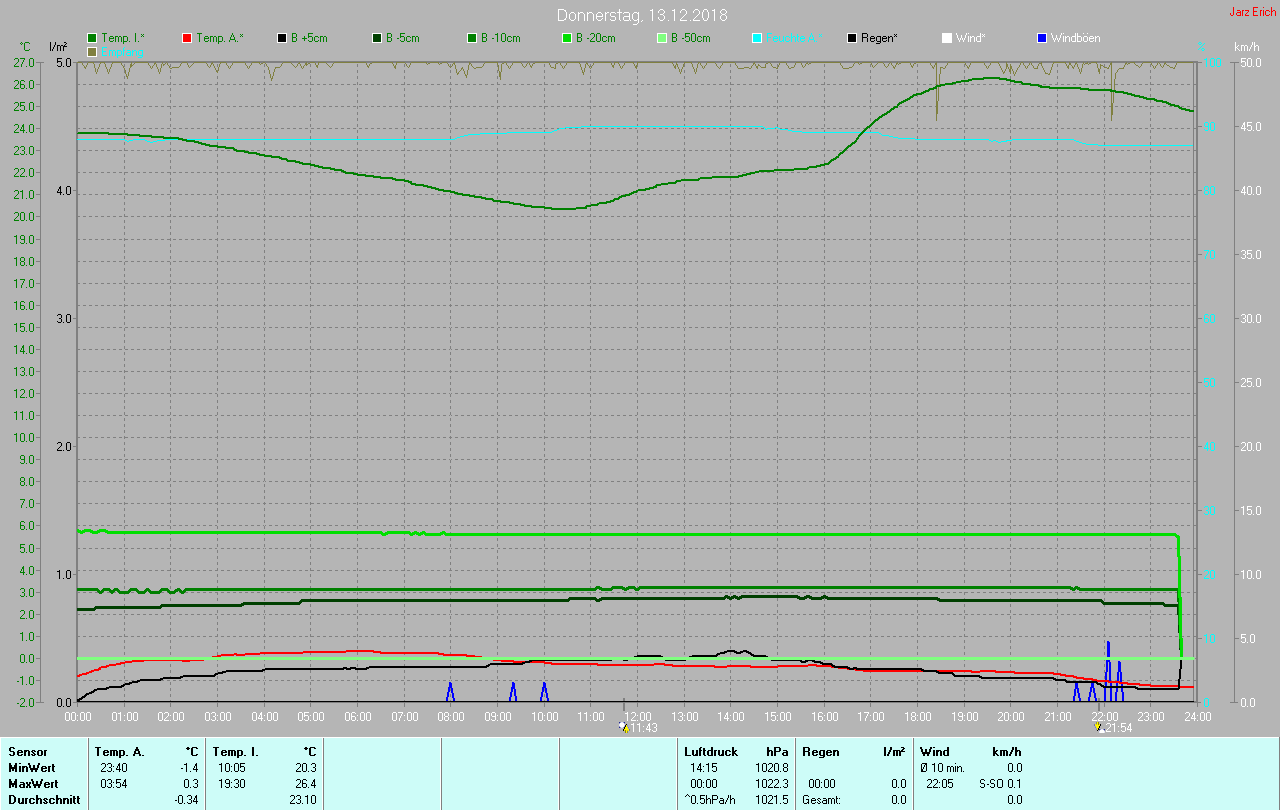
Task: Click the Jarz Erich label
Action: (x=1252, y=12)
